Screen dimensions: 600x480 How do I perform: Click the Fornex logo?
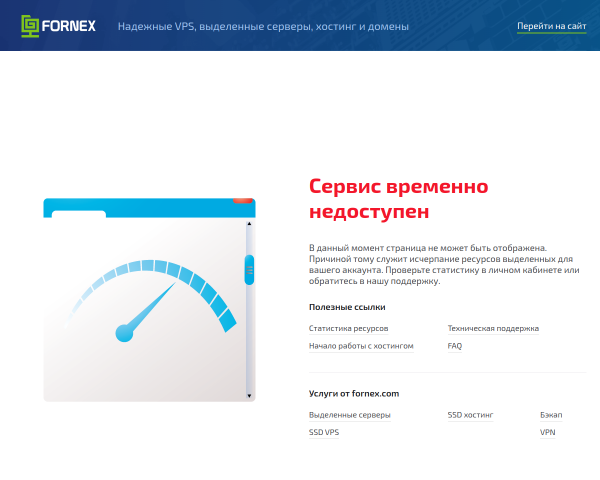click(58, 26)
